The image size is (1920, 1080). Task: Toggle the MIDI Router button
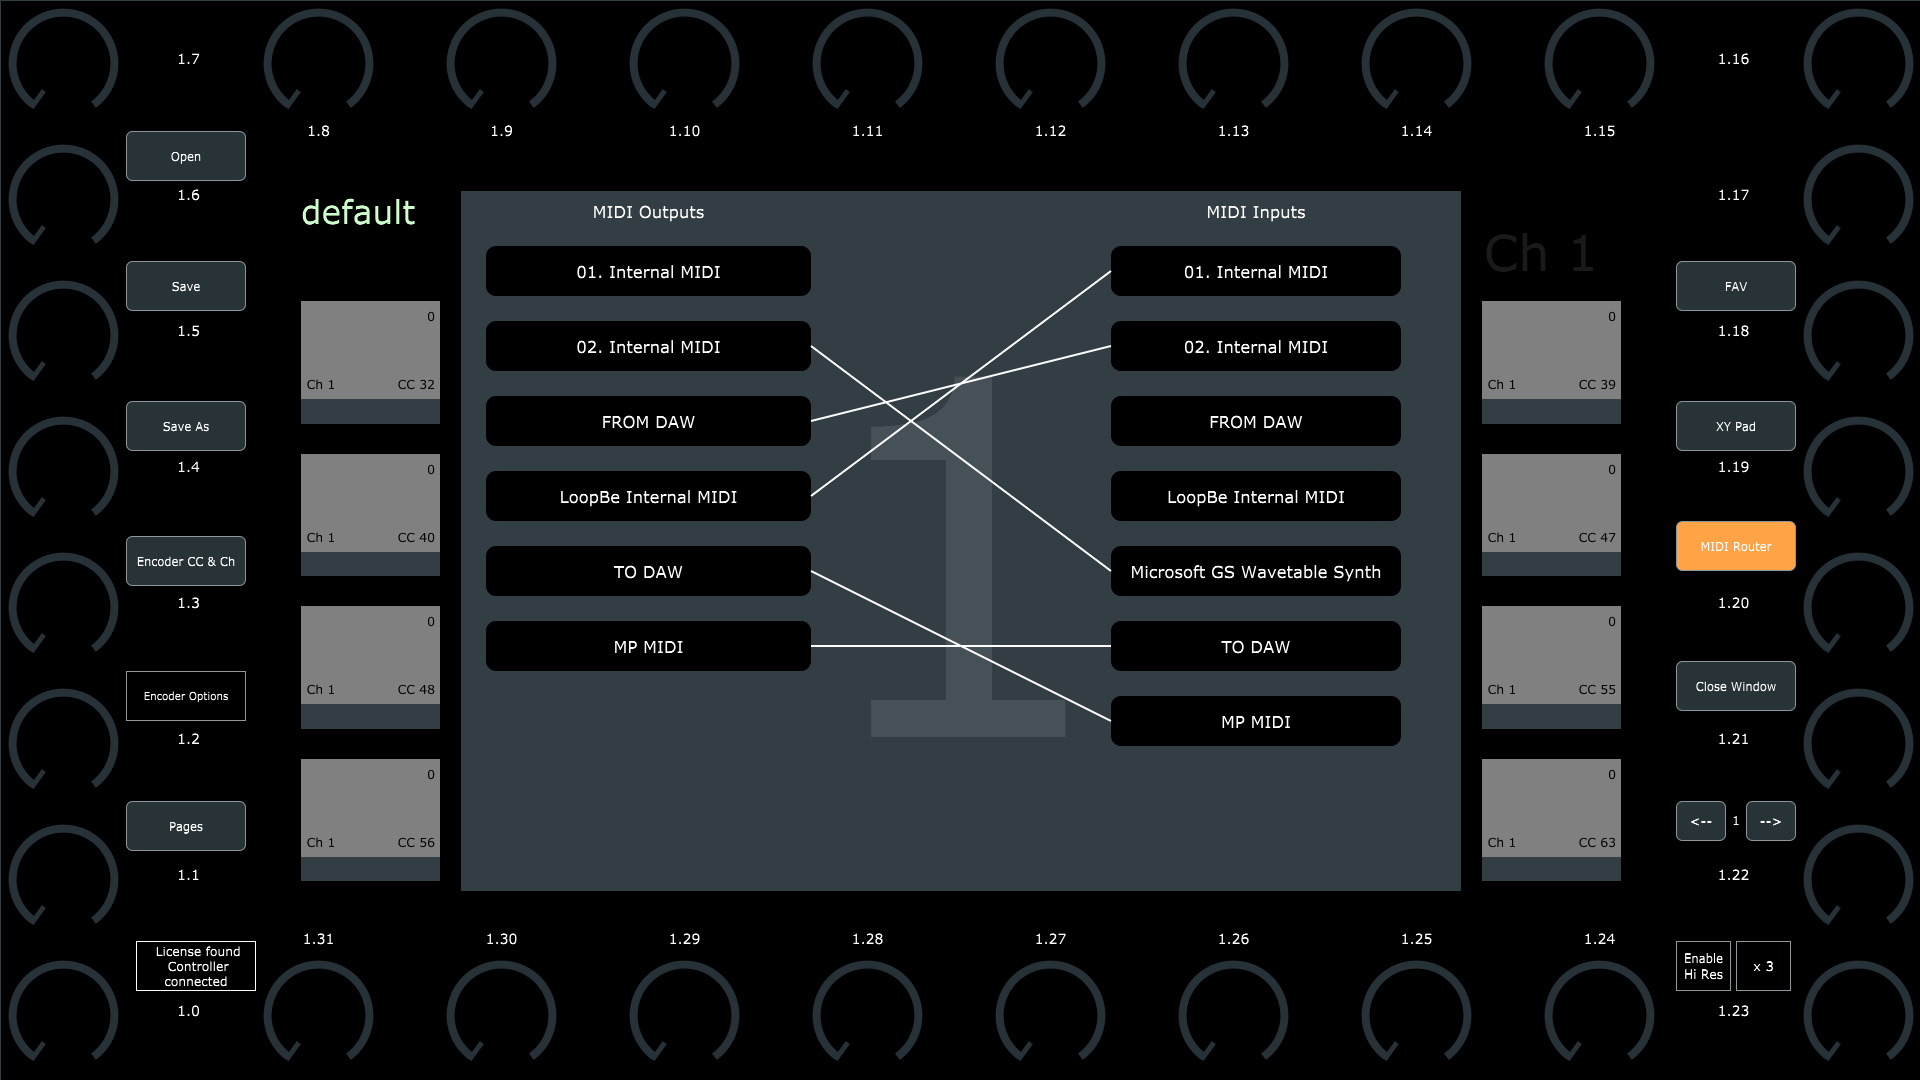[1736, 546]
